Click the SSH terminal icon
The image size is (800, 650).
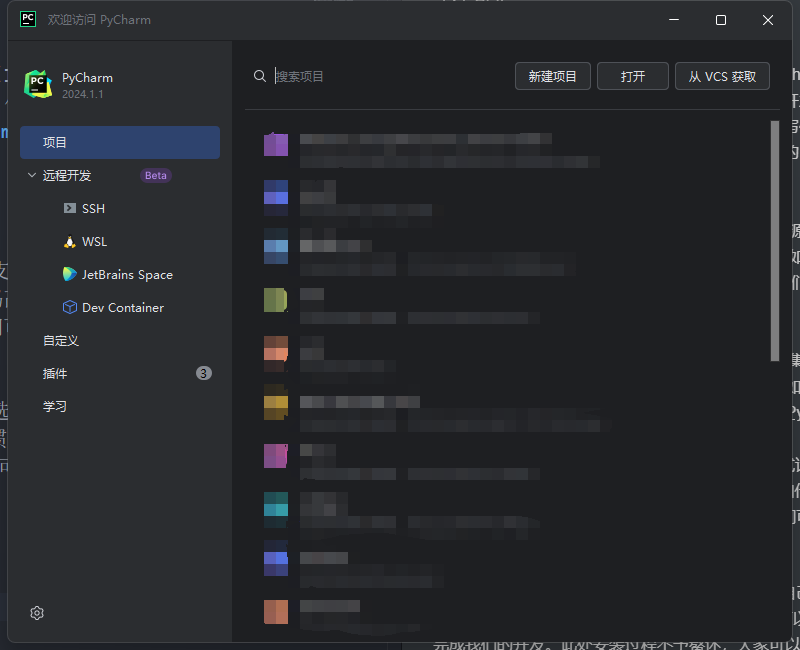pyautogui.click(x=69, y=208)
